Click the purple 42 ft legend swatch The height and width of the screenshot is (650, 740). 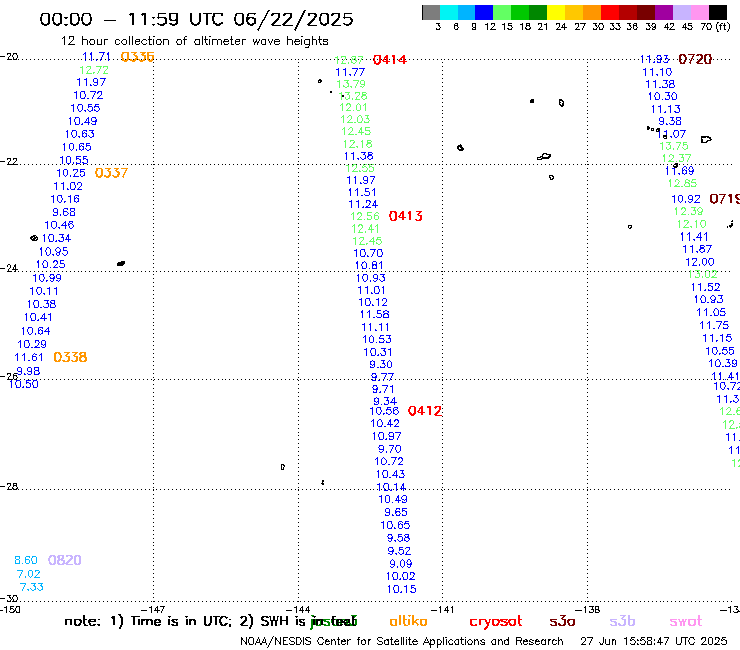[664, 12]
